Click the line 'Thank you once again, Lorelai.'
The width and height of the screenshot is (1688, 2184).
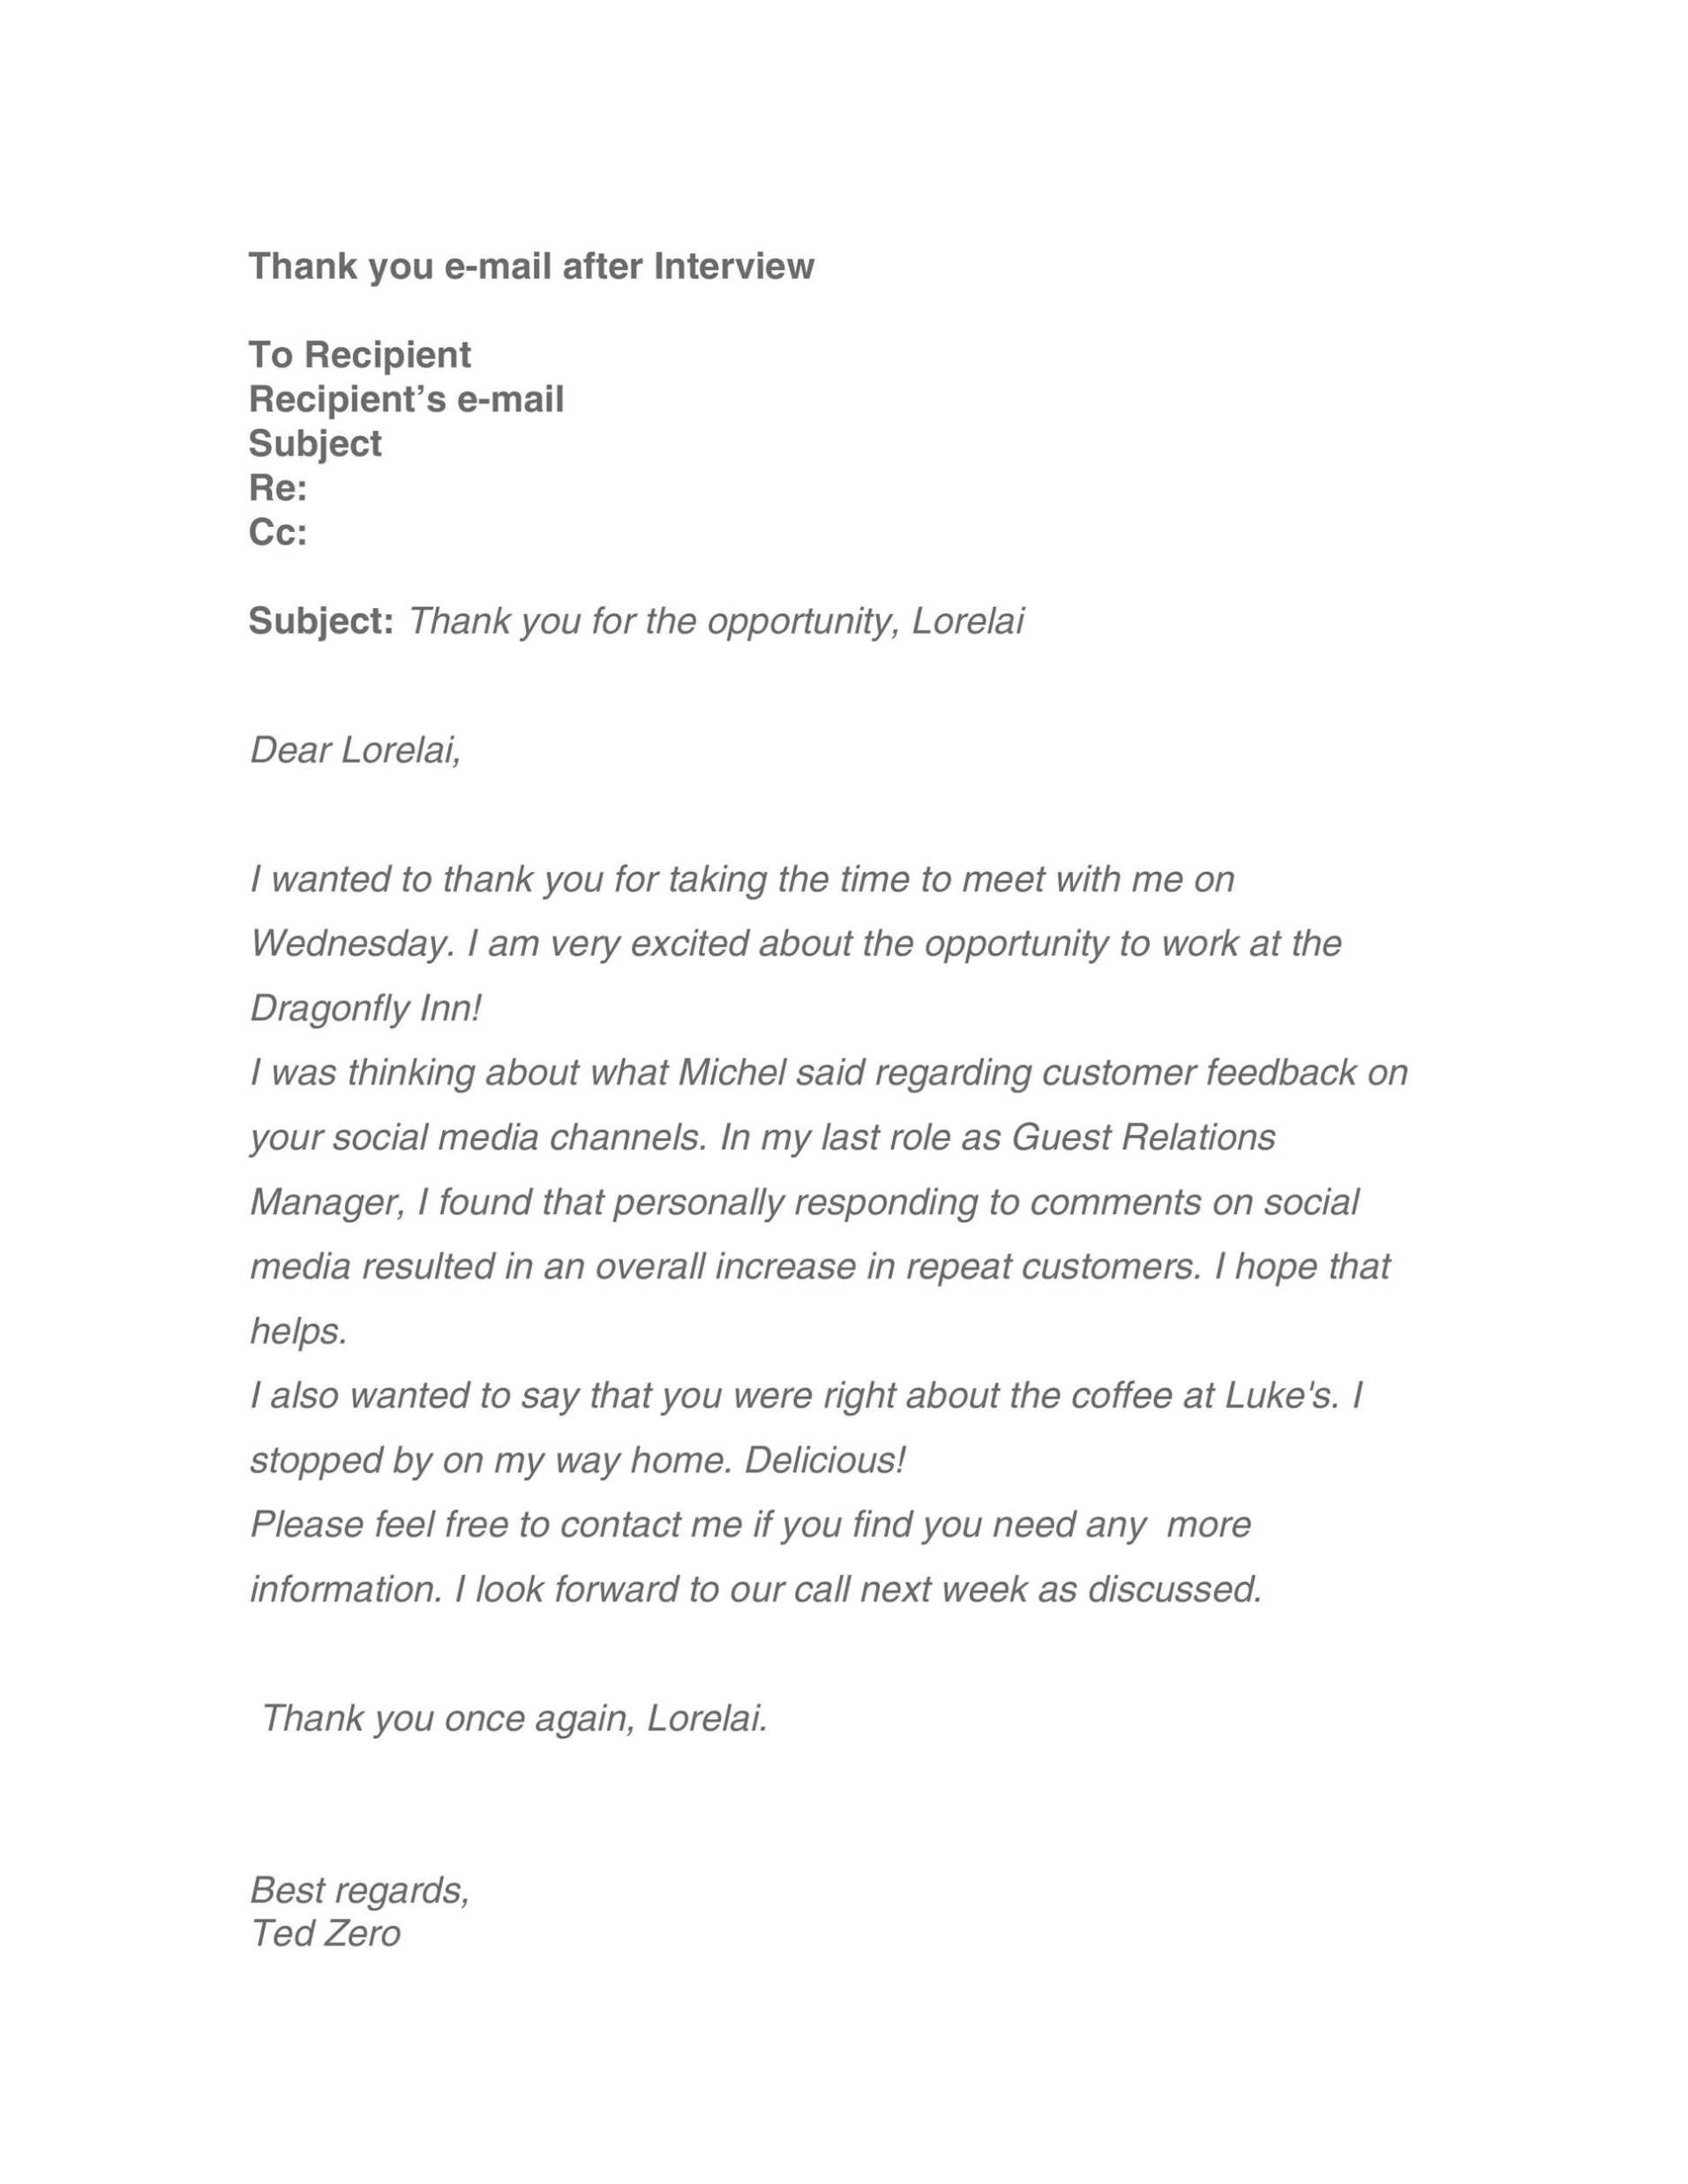click(x=514, y=1718)
